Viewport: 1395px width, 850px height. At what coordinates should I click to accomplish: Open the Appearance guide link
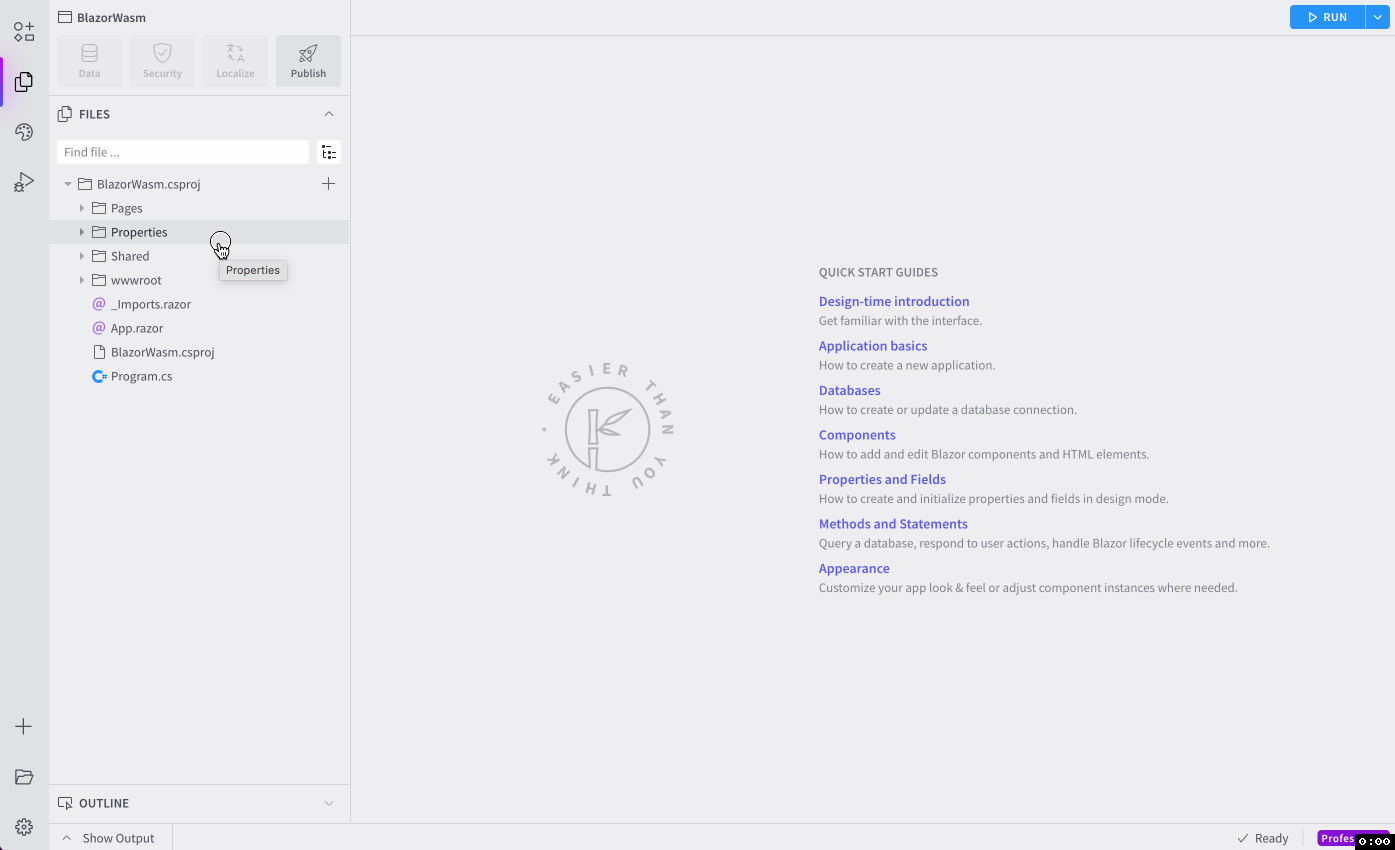click(x=854, y=568)
